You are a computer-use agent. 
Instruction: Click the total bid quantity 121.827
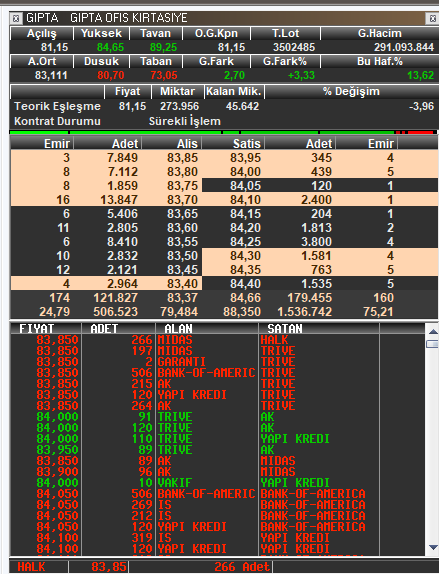tap(115, 298)
